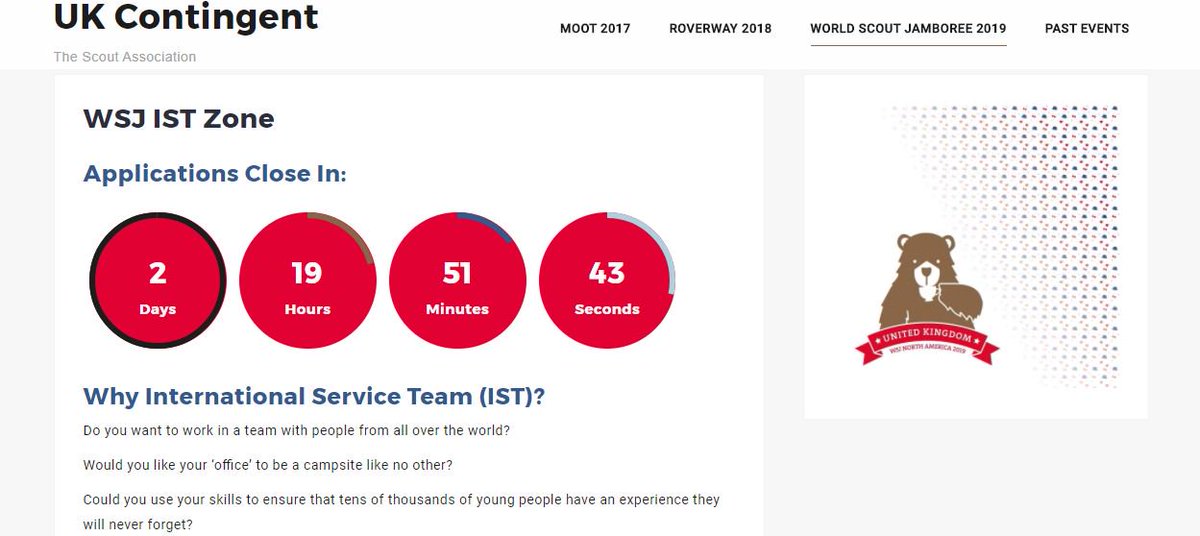Viewport: 1200px width, 536px height.
Task: Click the 43 Seconds countdown circle
Action: point(607,282)
